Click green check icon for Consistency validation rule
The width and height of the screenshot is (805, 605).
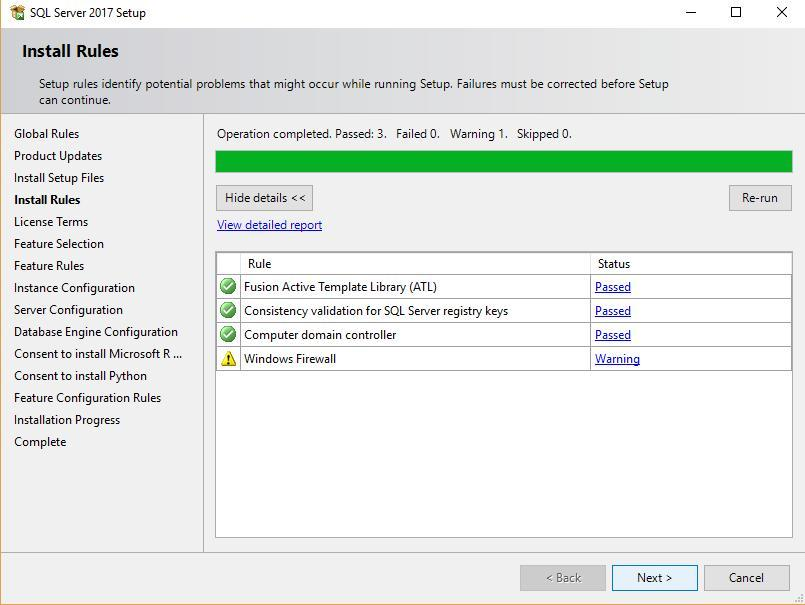coord(228,310)
